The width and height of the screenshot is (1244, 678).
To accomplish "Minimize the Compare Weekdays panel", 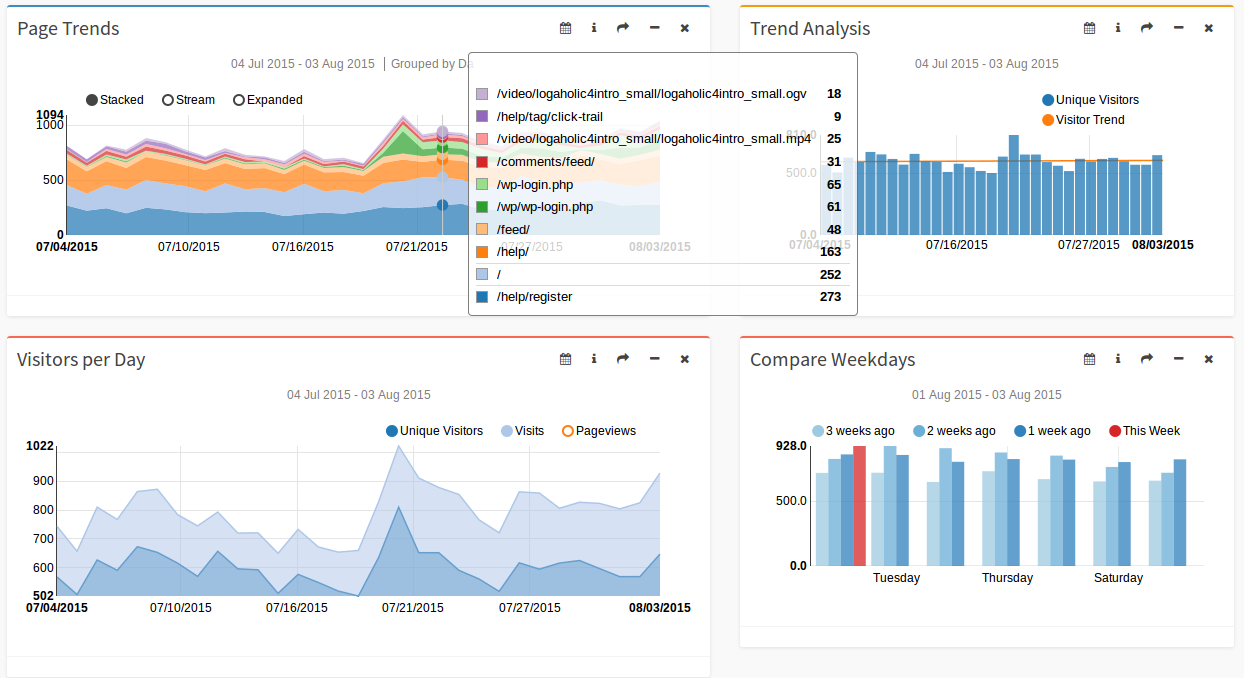I will click(1178, 359).
